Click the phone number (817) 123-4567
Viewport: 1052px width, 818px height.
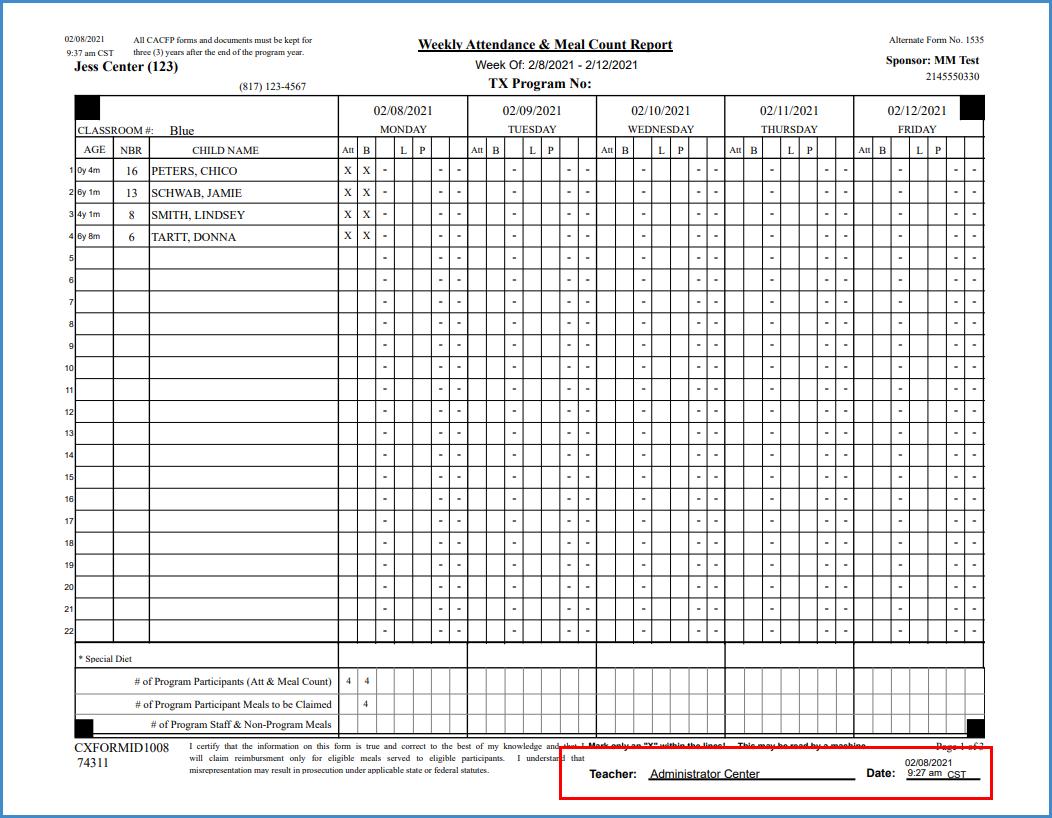[x=272, y=87]
